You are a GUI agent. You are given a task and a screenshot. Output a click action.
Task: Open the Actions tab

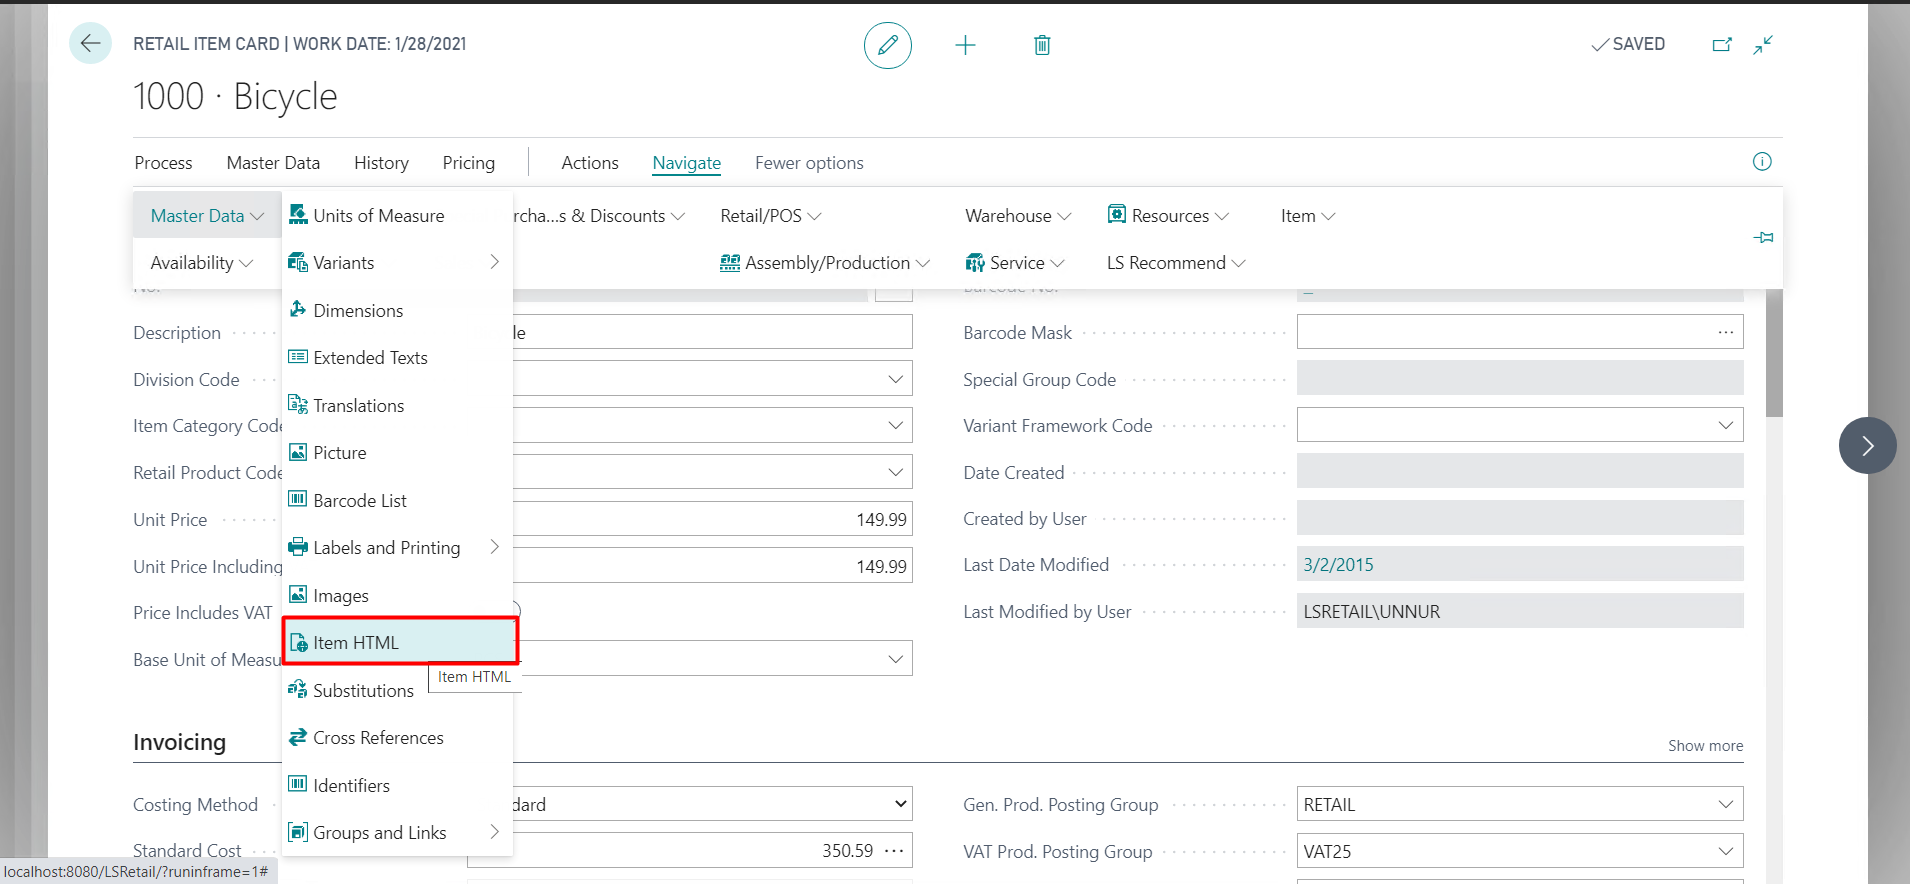[590, 163]
